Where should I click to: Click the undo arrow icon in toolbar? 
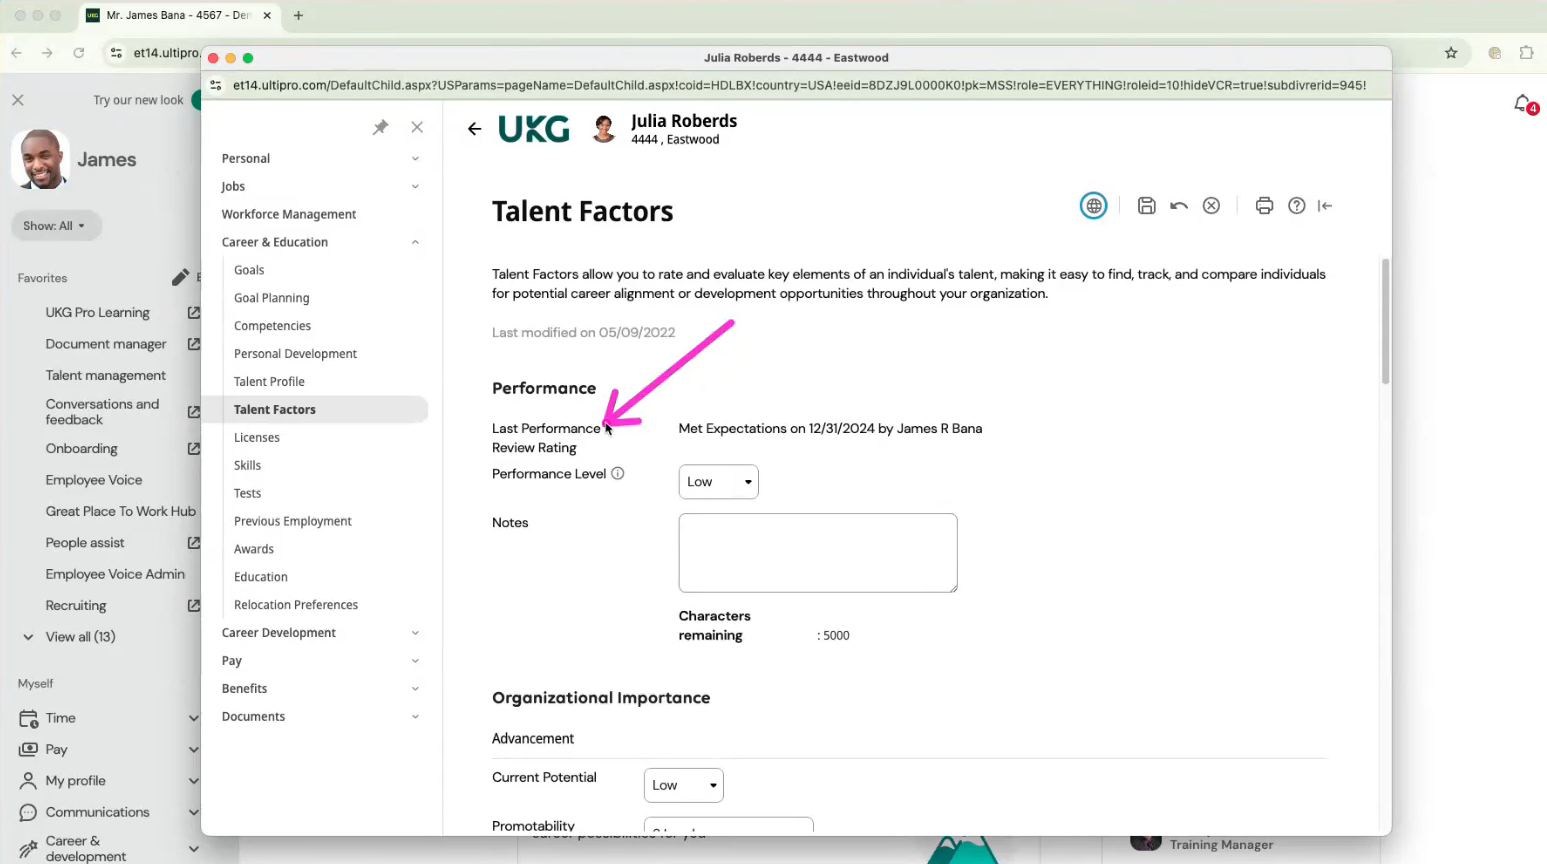point(1179,206)
